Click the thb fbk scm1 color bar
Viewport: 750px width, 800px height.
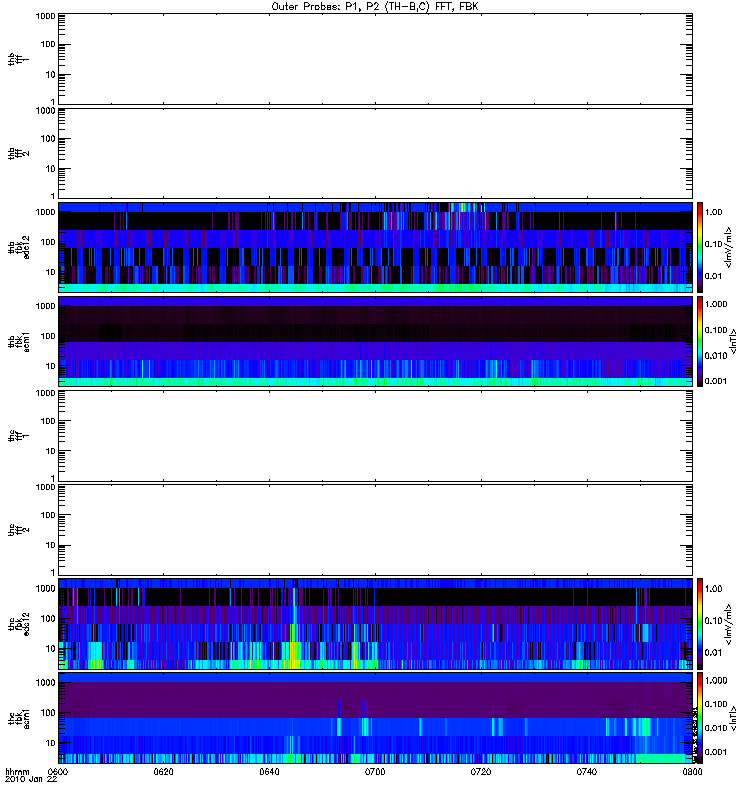point(700,342)
